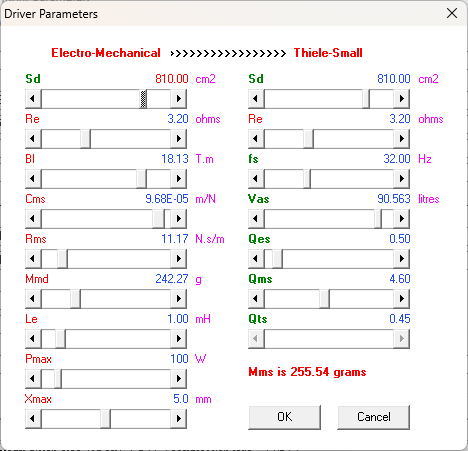Image resolution: width=468 pixels, height=451 pixels.
Task: Click the Mmd slider thumb
Action: click(76, 299)
